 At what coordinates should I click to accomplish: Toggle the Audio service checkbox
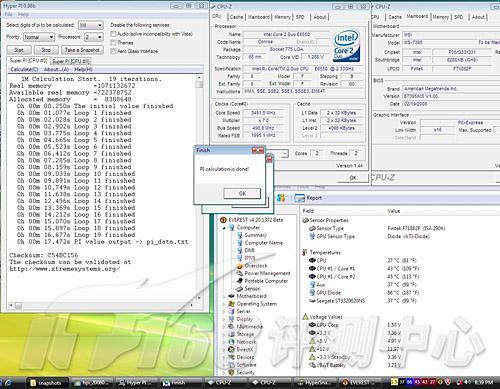click(x=113, y=34)
